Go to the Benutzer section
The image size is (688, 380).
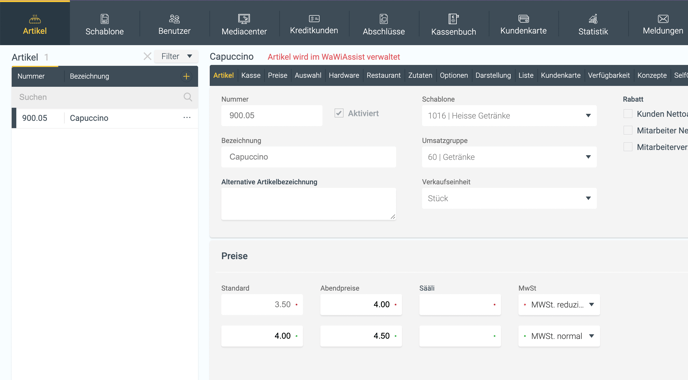click(174, 25)
